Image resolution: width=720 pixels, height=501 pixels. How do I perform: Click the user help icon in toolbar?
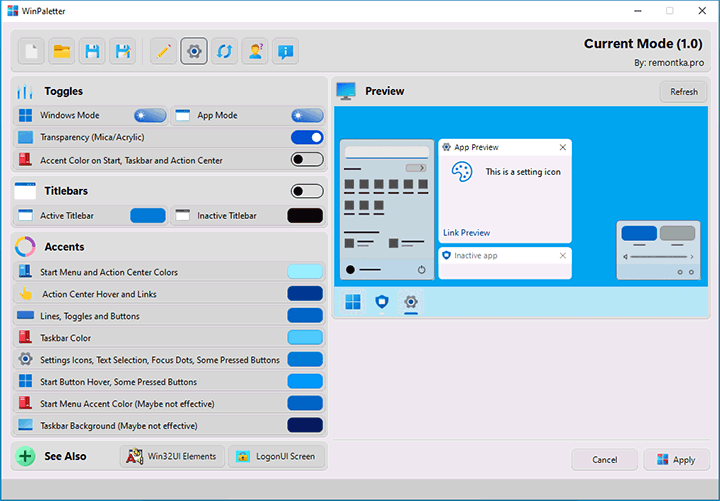255,51
